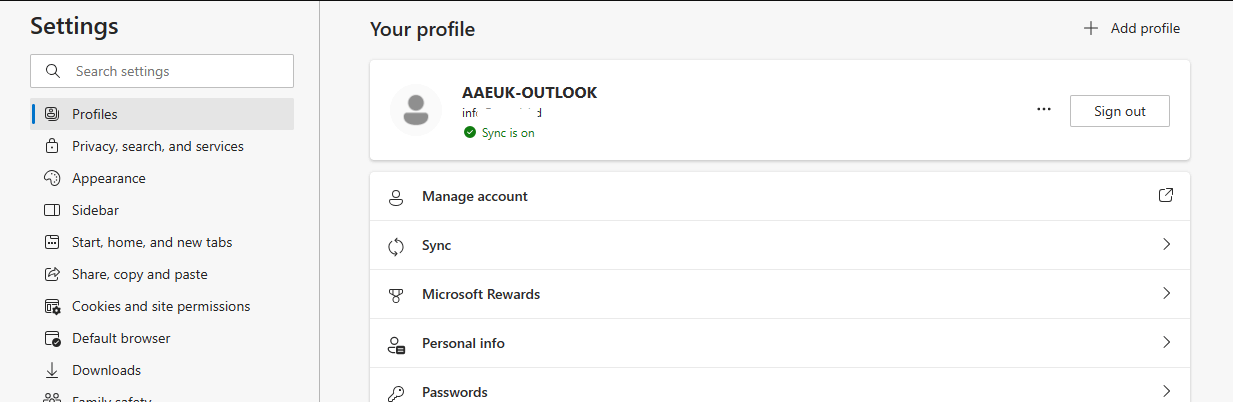Click the Share, copy and paste icon
Image resolution: width=1233 pixels, height=402 pixels.
coord(52,274)
